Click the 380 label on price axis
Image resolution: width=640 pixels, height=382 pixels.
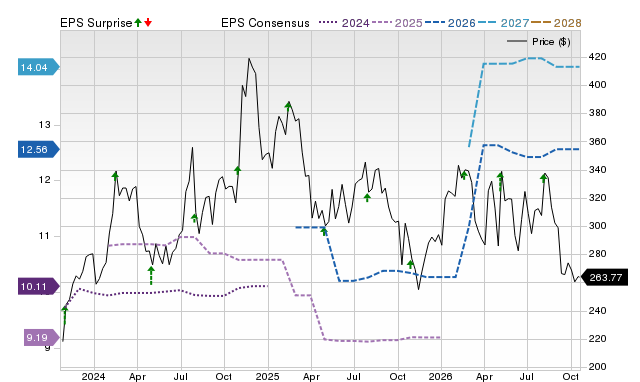(597, 113)
